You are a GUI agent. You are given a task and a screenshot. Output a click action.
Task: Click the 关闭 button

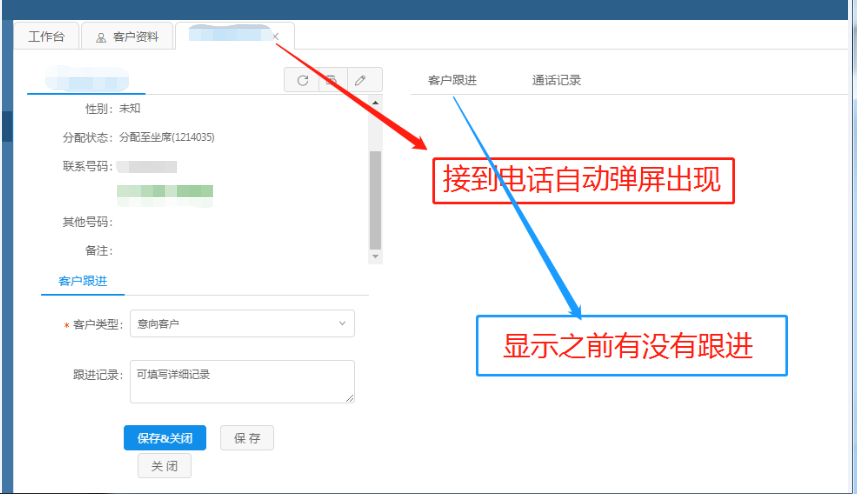165,466
